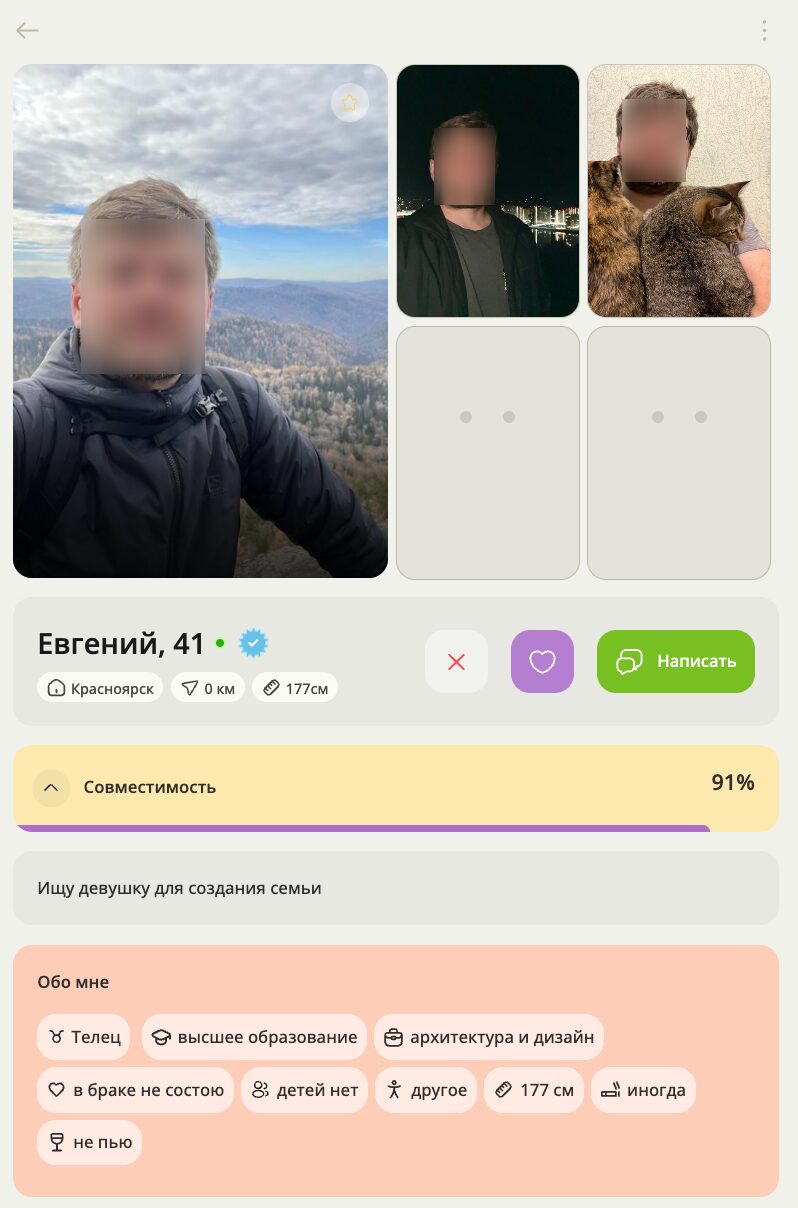
Task: Open the main mountain selfie photo
Action: click(x=200, y=321)
